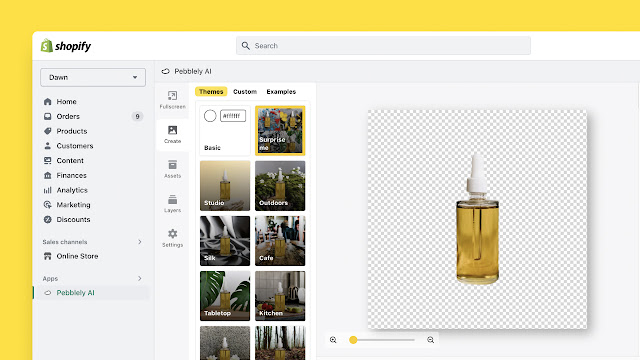The height and width of the screenshot is (360, 640).
Task: Switch to the Examples tab
Action: (x=281, y=91)
